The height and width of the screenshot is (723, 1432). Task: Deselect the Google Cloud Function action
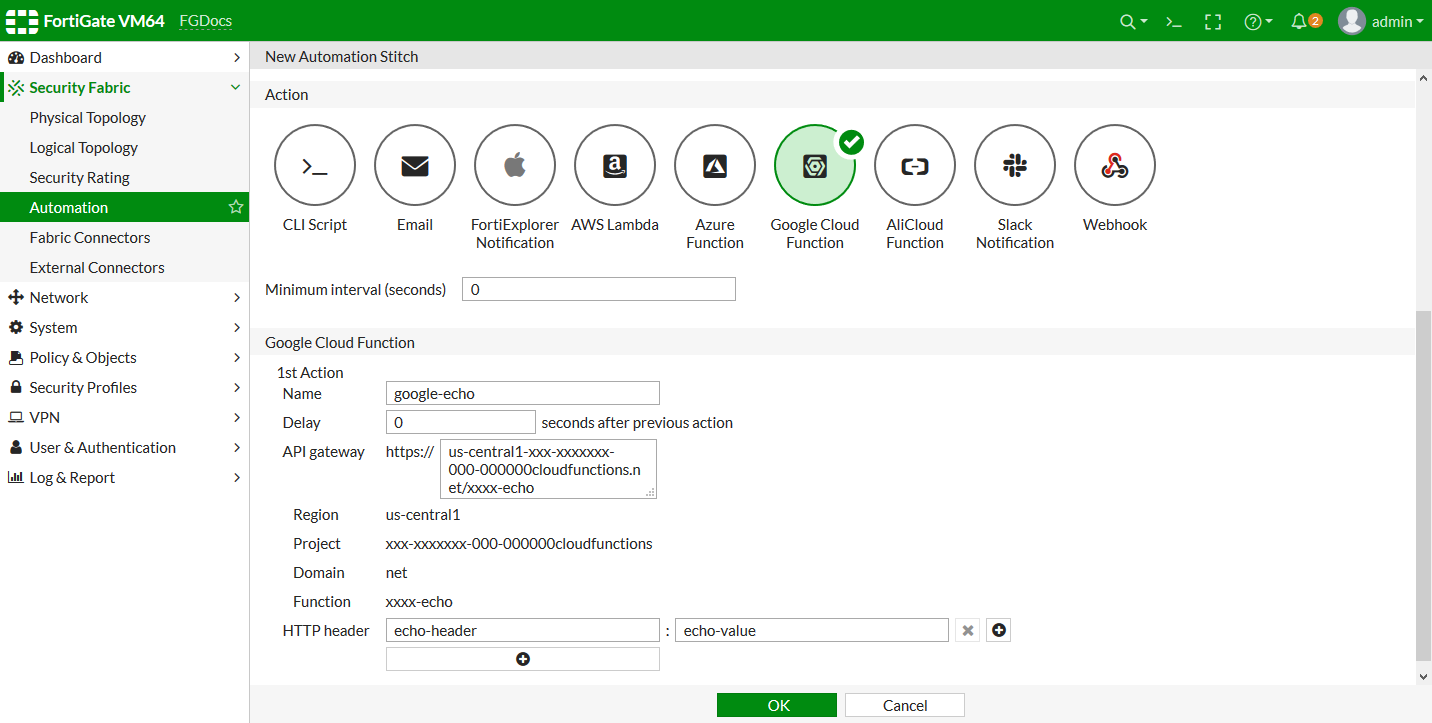(x=815, y=166)
